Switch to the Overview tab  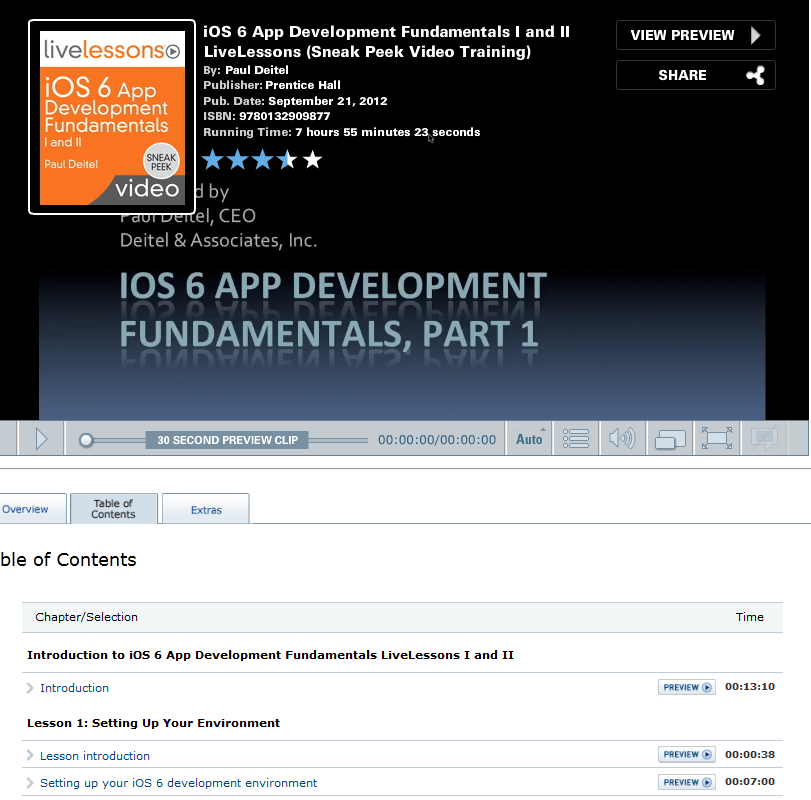click(26, 509)
